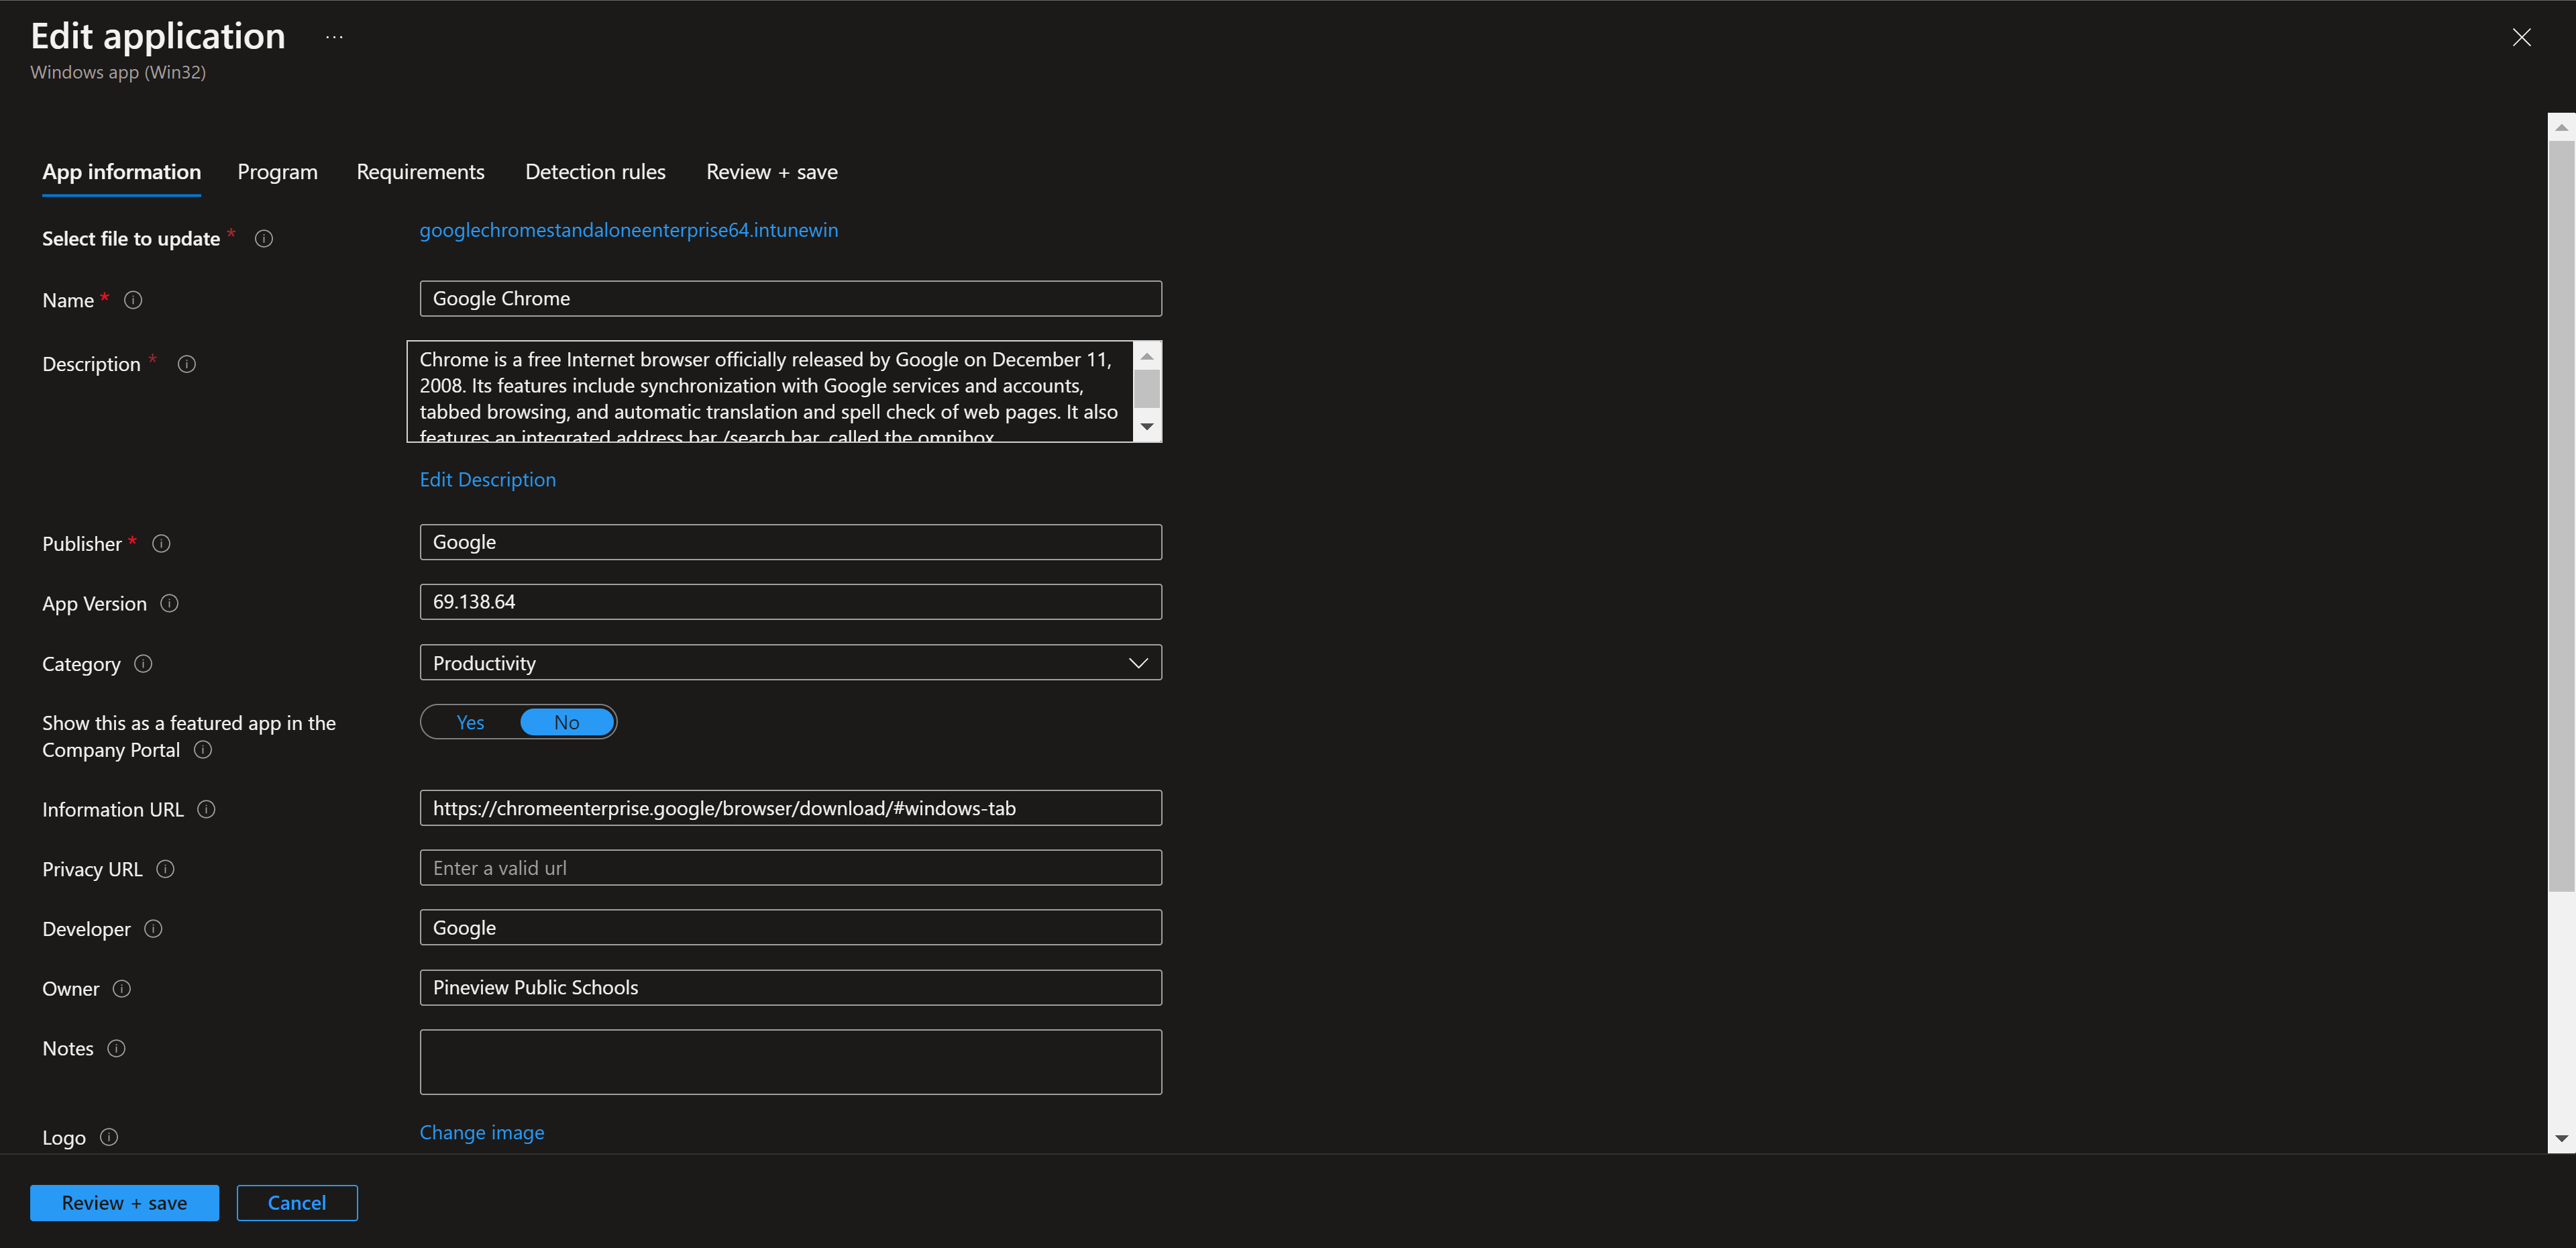Screen dimensions: 2576x1248
Task: Click info icon beside Category label
Action: pyautogui.click(x=143, y=663)
